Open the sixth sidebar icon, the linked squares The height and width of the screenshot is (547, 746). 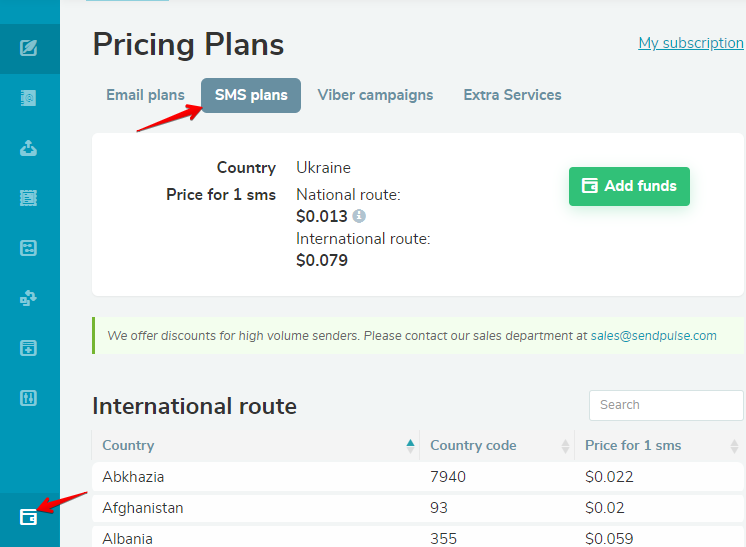pyautogui.click(x=29, y=298)
